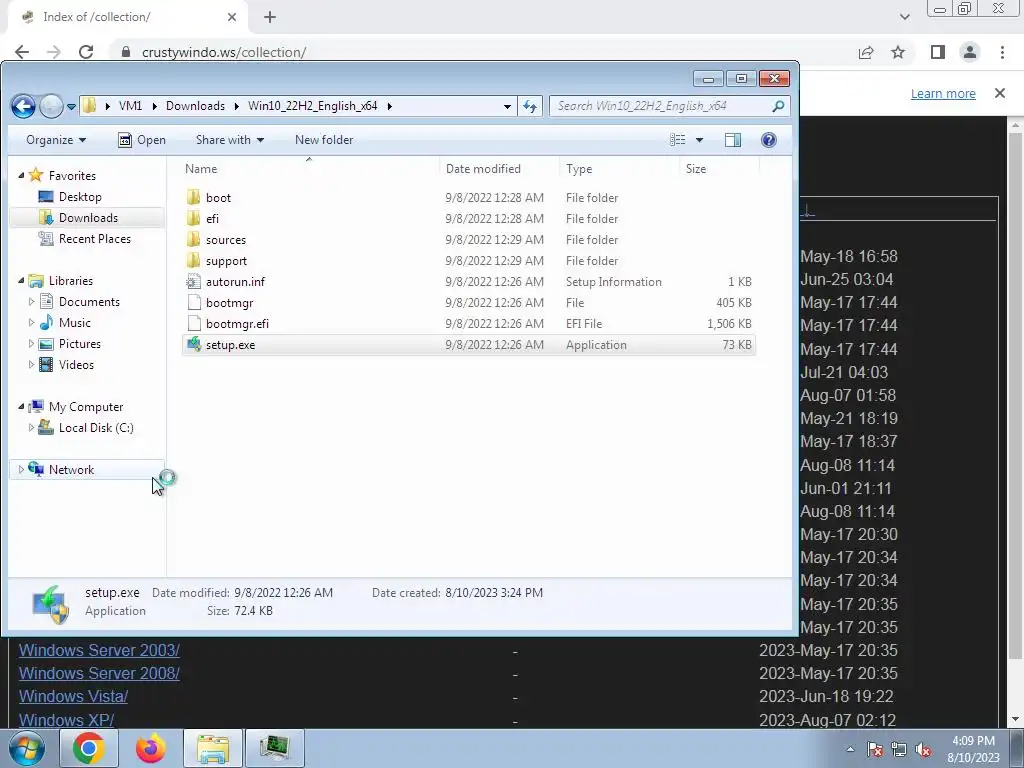Click VM1 in the breadcrumb path
The width and height of the screenshot is (1024, 768).
pyautogui.click(x=131, y=106)
